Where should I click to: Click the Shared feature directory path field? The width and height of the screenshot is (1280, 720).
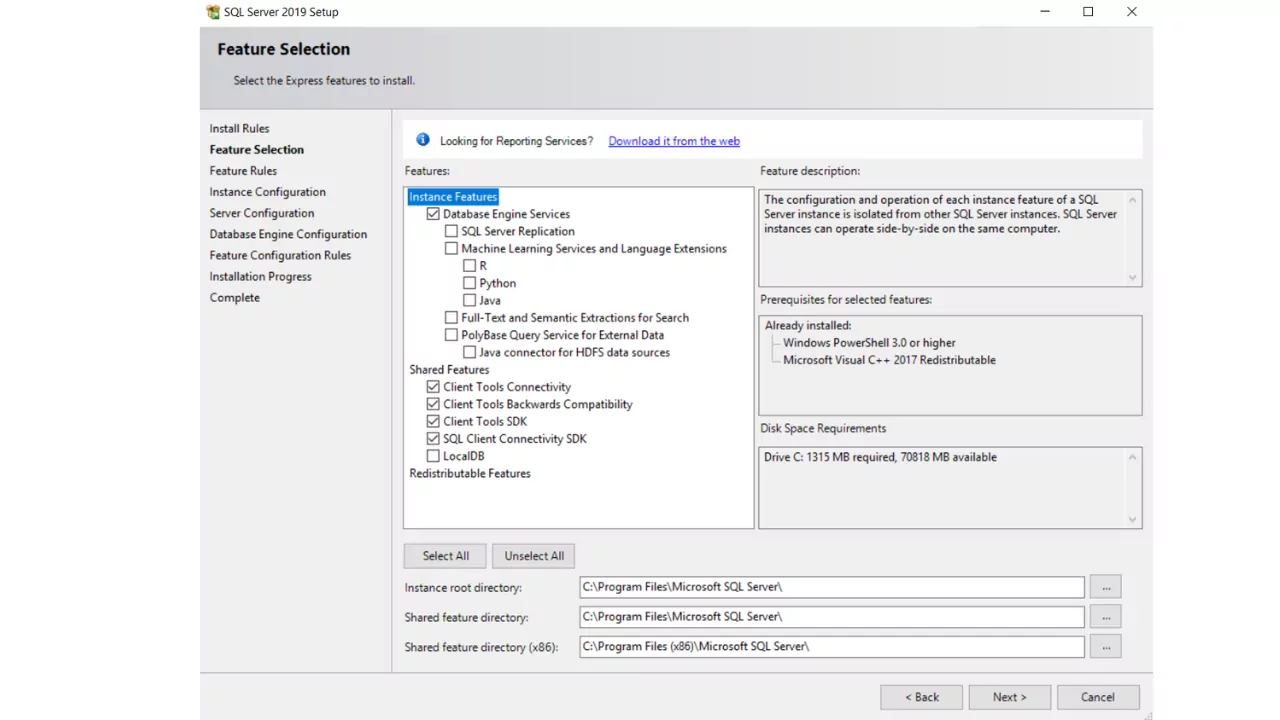coord(832,617)
